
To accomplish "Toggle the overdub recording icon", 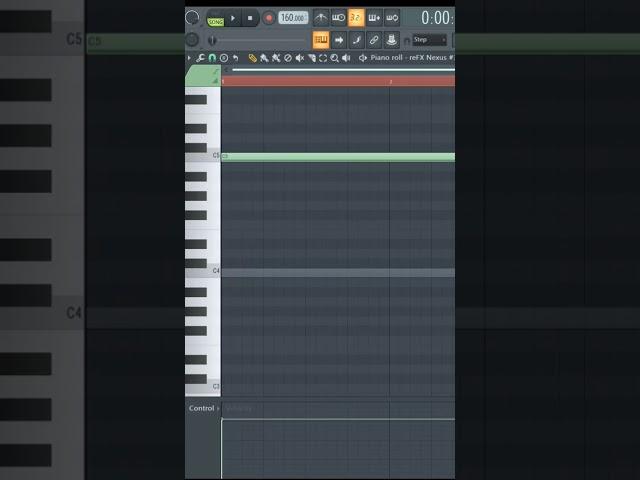I will tap(374, 18).
